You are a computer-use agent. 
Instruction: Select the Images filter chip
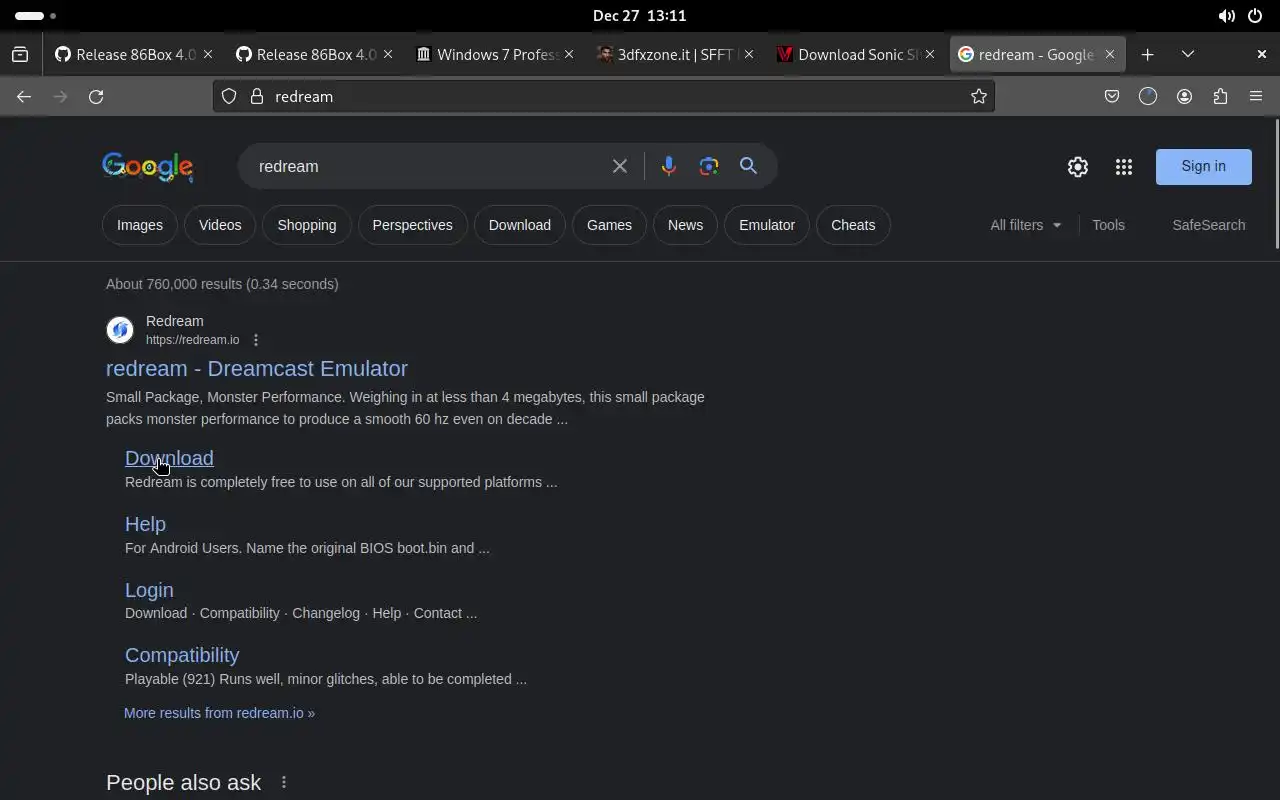[x=140, y=225]
